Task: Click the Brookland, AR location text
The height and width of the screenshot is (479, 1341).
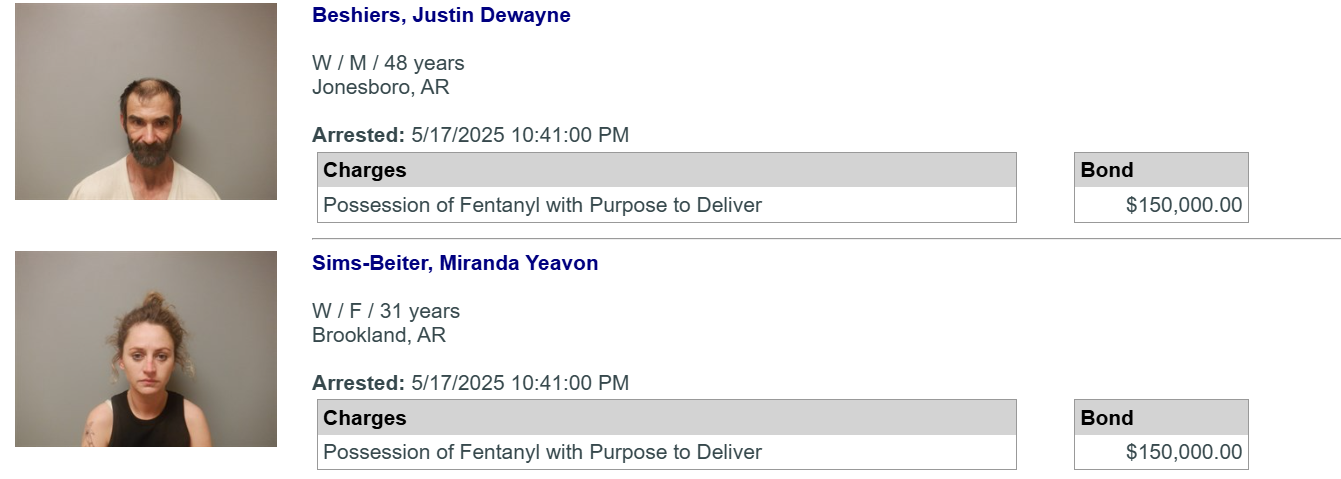Action: (379, 335)
